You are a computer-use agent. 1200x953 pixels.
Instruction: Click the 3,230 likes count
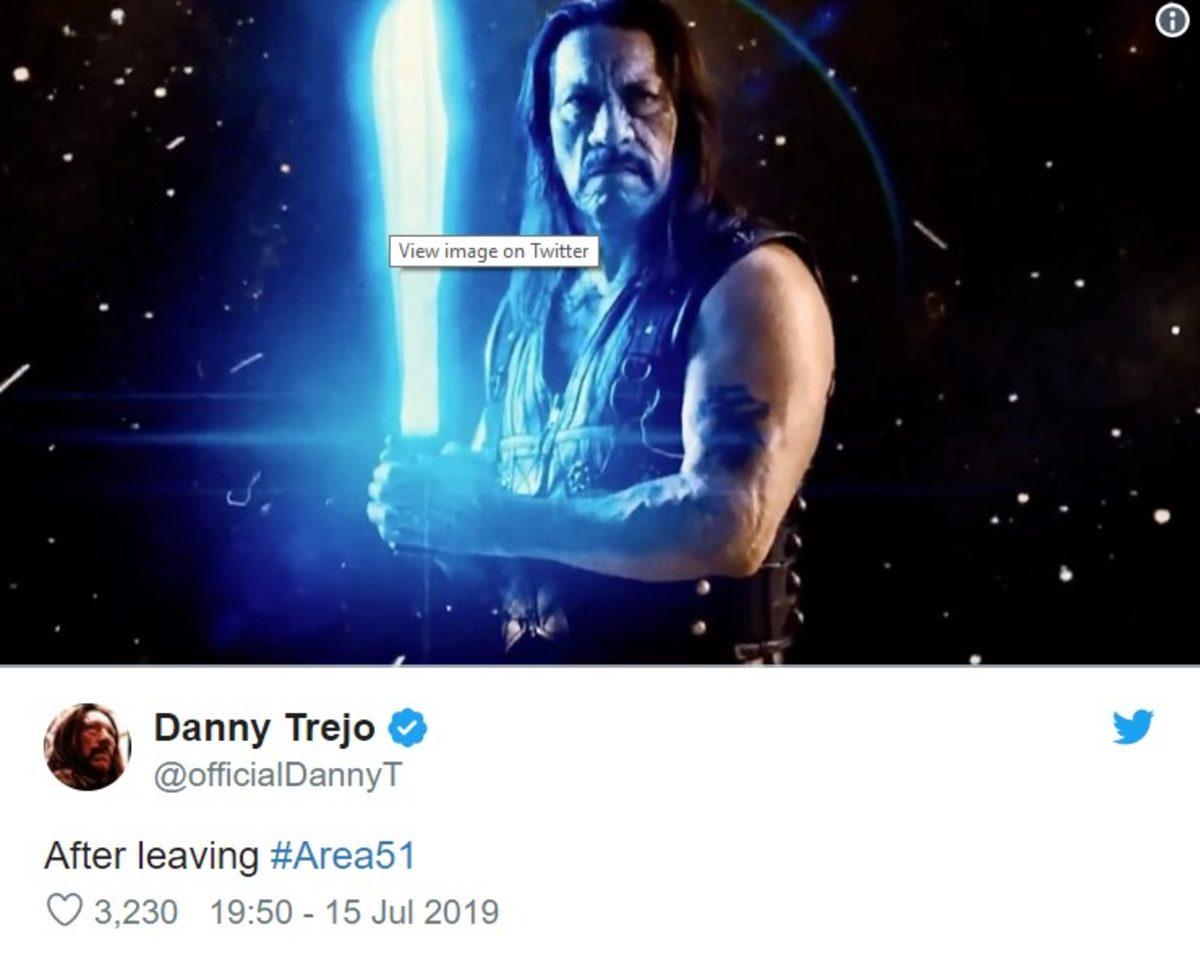(x=135, y=912)
